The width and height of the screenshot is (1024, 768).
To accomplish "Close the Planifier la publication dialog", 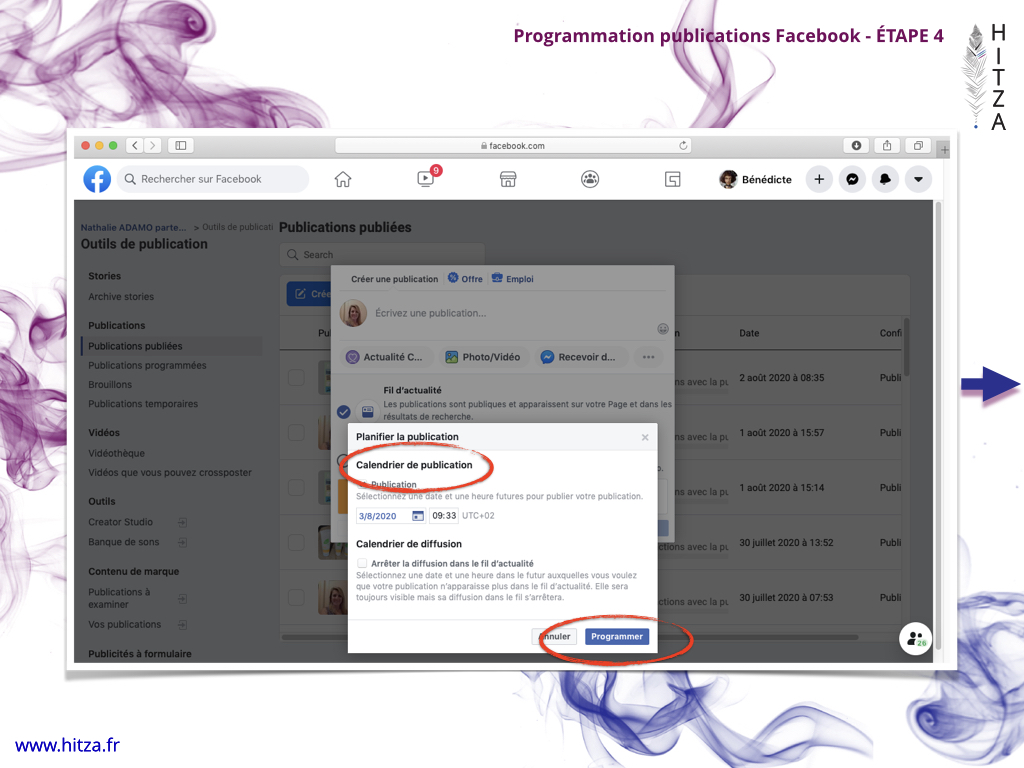I will pos(645,437).
